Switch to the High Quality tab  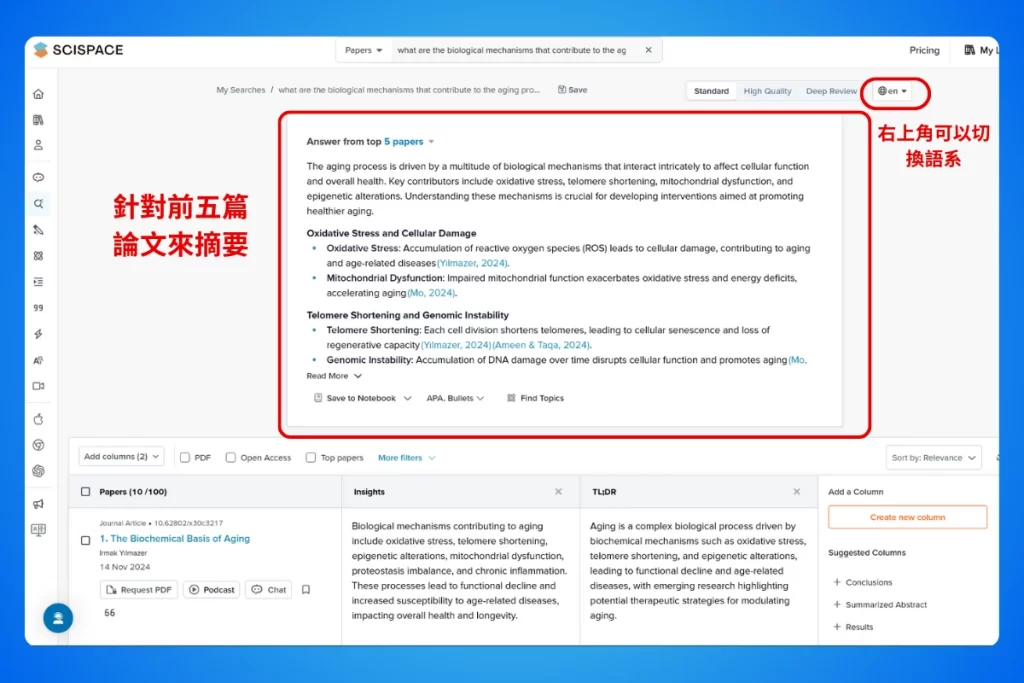767,91
